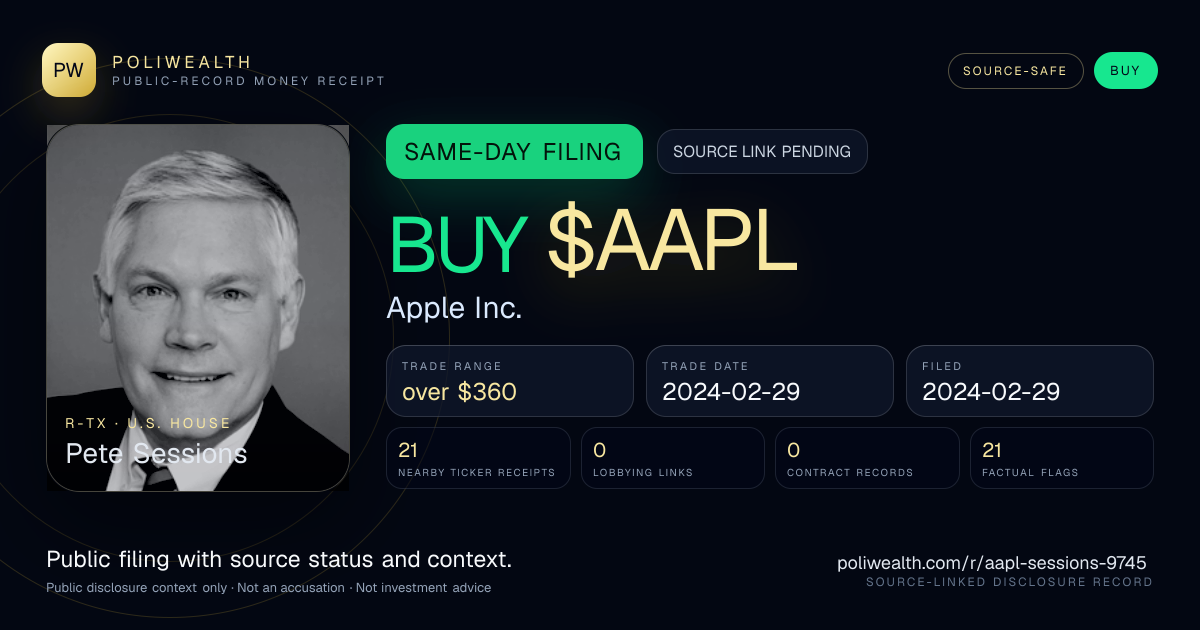Open the Nearby Ticker Receipts stat tile

(x=478, y=458)
